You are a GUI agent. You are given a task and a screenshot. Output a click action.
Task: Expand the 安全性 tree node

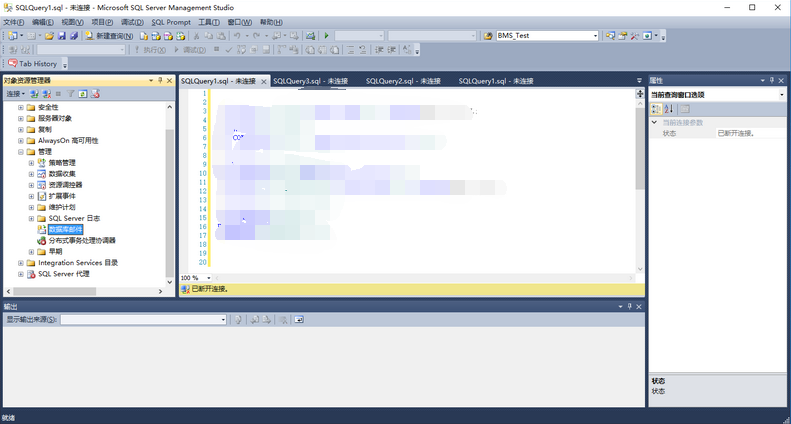pyautogui.click(x=21, y=108)
